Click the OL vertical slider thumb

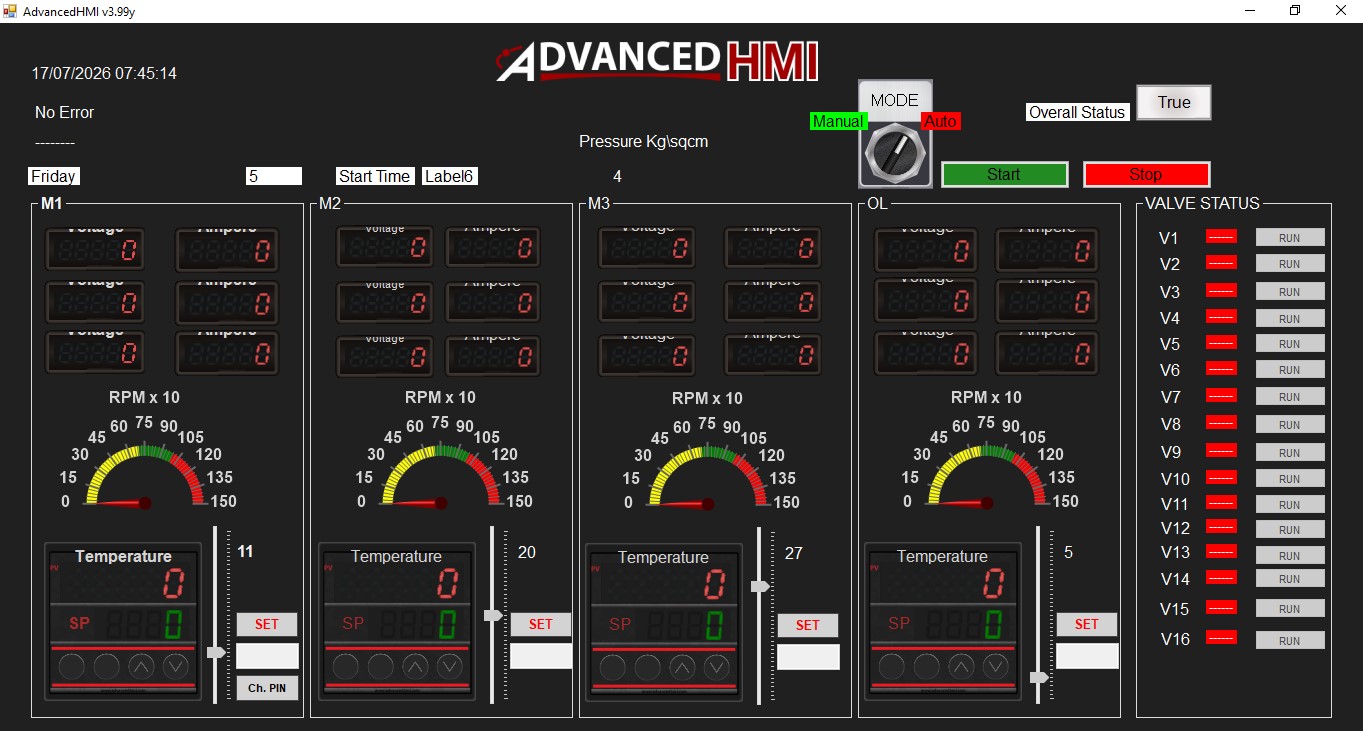[x=1039, y=677]
